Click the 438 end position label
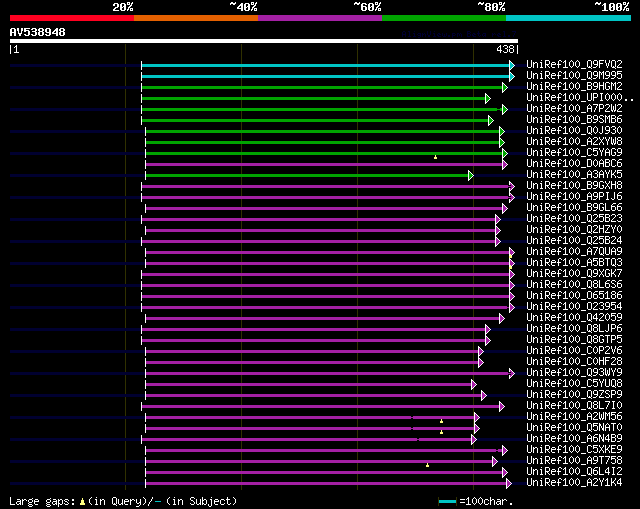640x509 pixels. [505, 49]
